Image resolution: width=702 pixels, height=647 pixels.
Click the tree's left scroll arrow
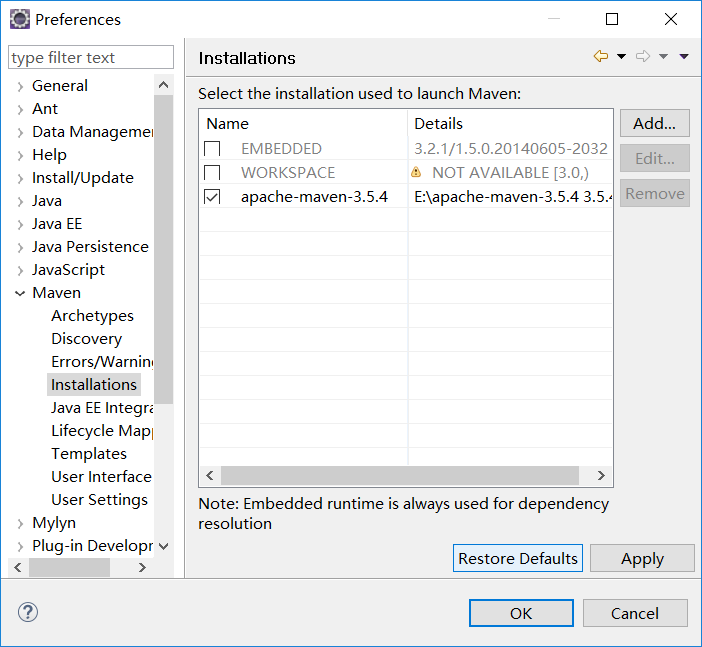click(18, 568)
